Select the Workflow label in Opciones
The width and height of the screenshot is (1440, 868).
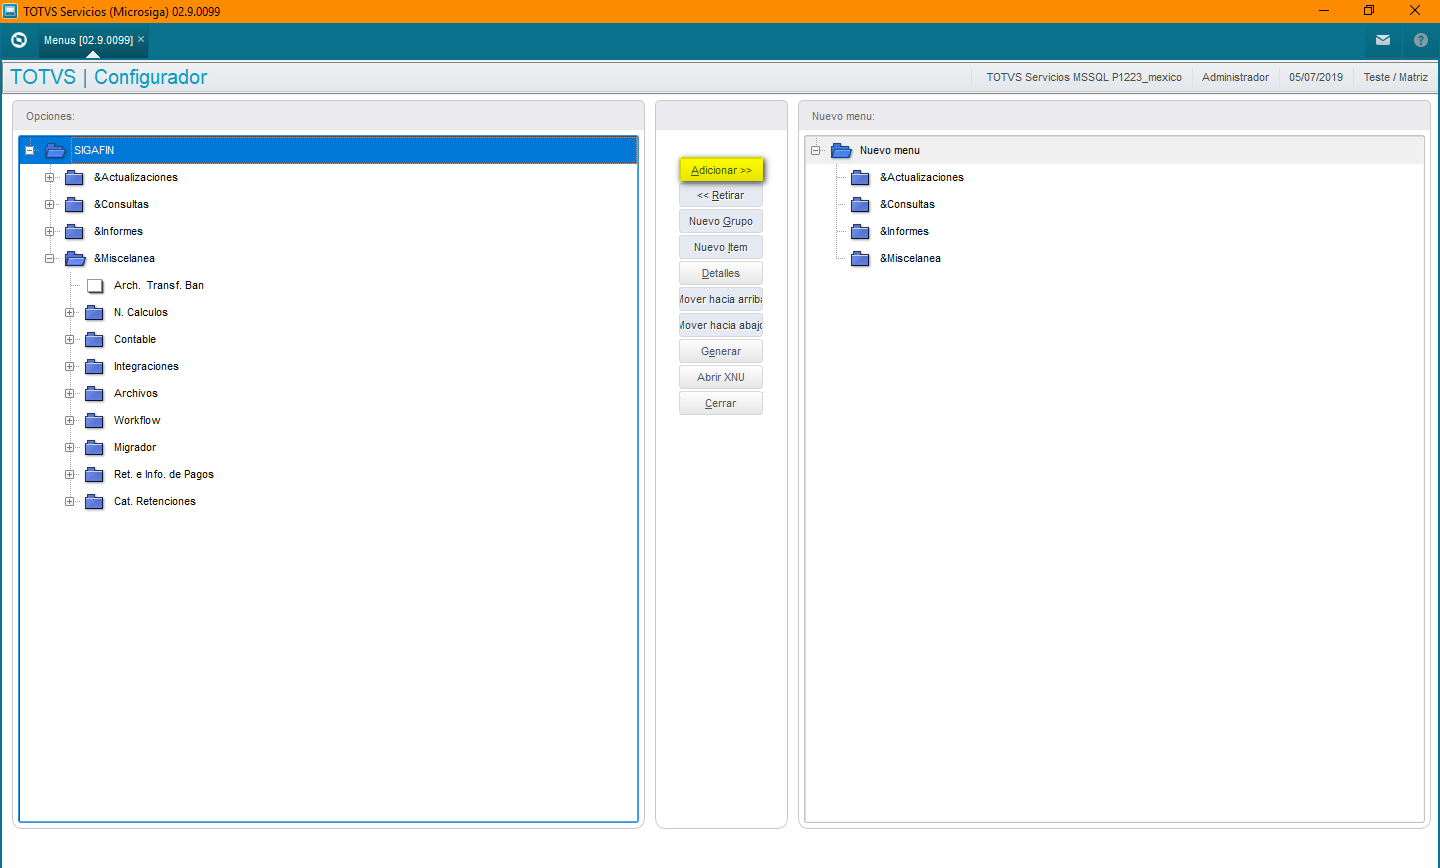point(137,420)
